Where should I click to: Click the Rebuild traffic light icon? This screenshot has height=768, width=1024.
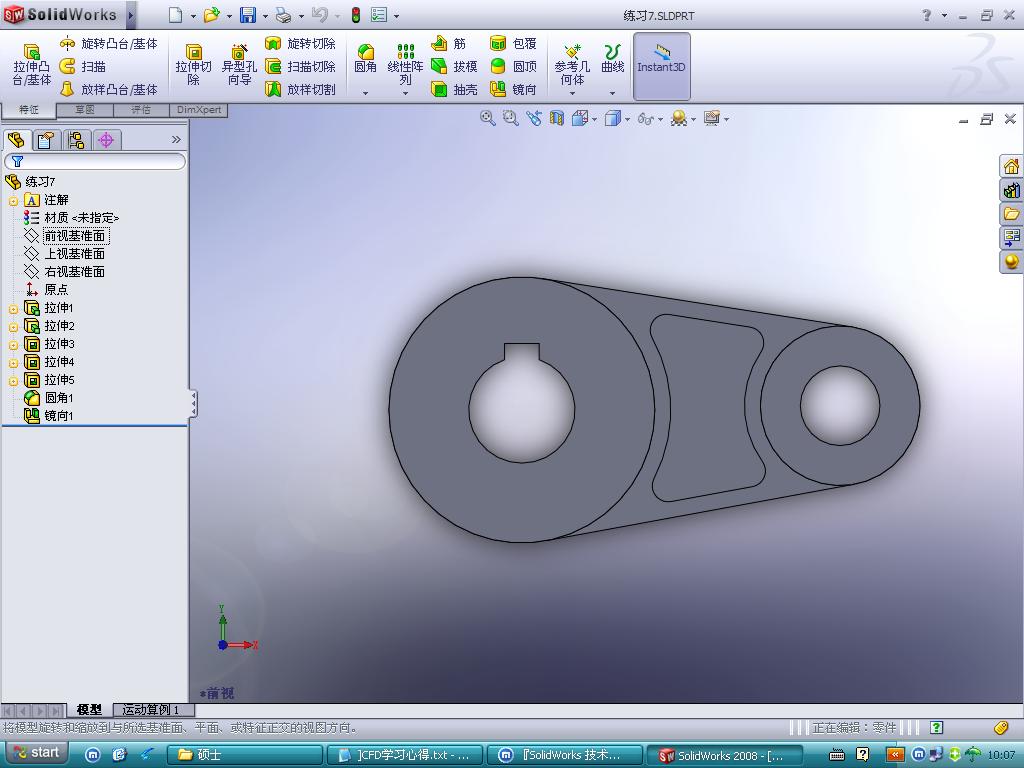point(356,15)
